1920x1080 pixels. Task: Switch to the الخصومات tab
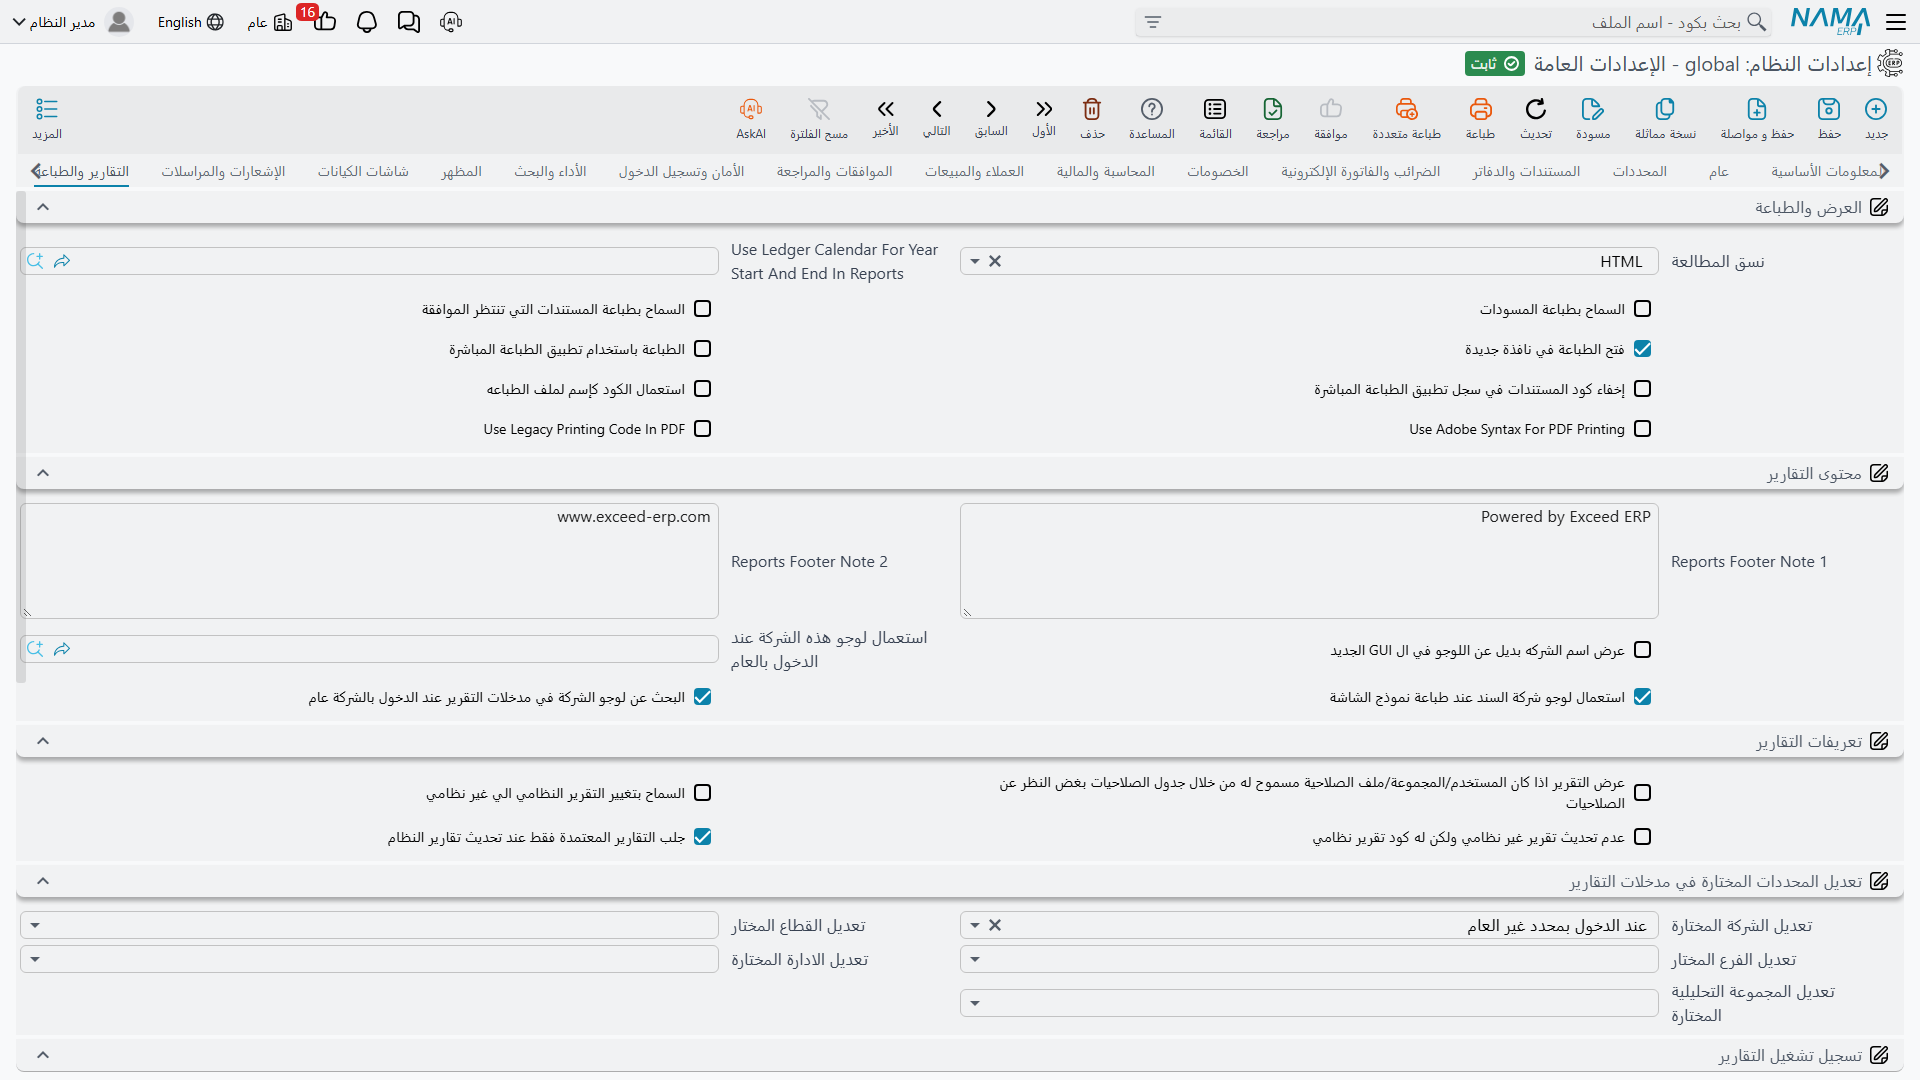[1217, 172]
